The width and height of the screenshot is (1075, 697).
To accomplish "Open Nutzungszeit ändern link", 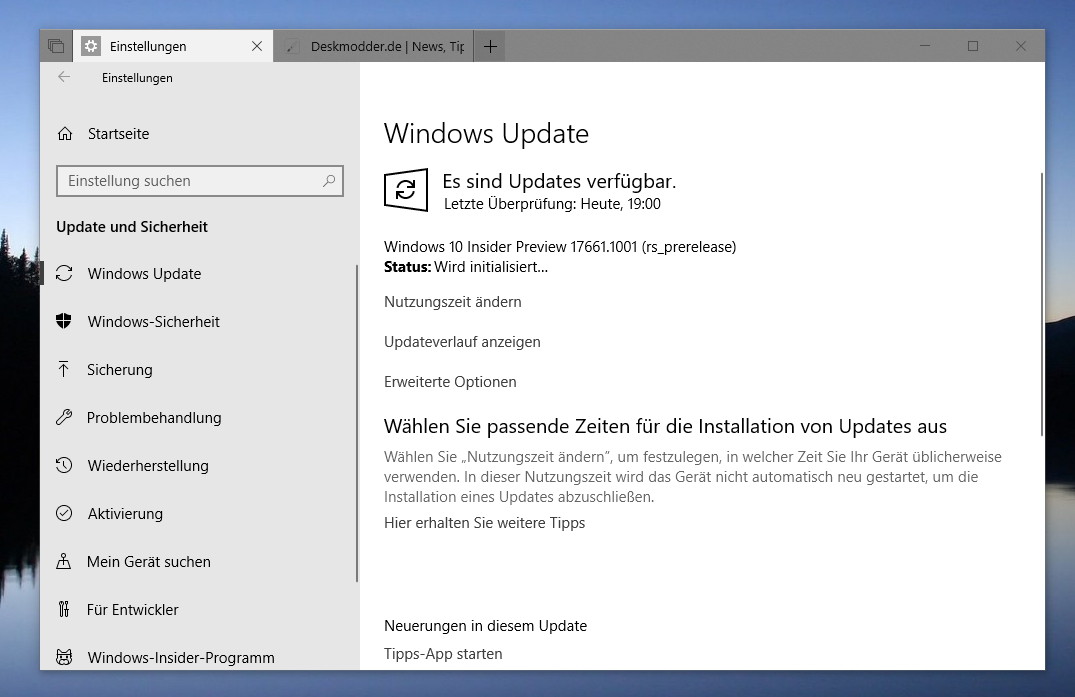I will coord(452,302).
